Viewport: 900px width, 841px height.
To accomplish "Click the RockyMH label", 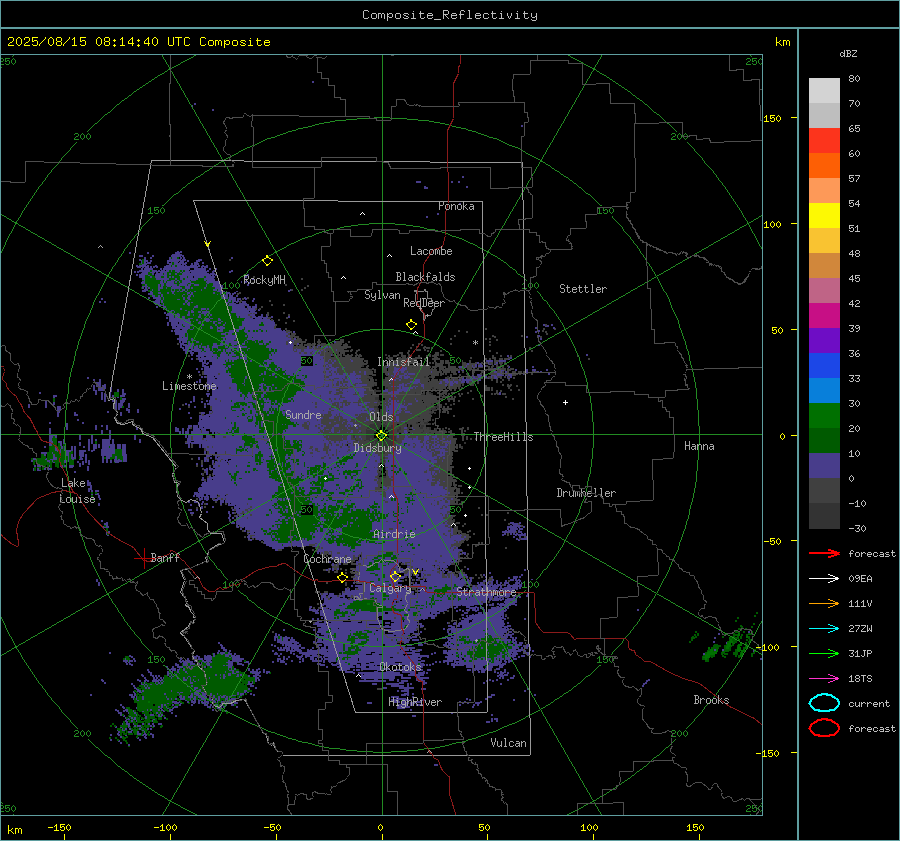I will pos(264,280).
